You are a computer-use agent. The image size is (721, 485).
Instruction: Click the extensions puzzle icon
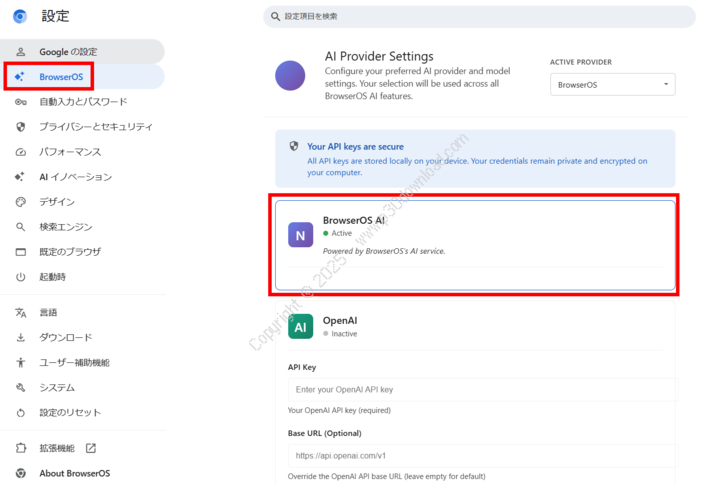20,448
